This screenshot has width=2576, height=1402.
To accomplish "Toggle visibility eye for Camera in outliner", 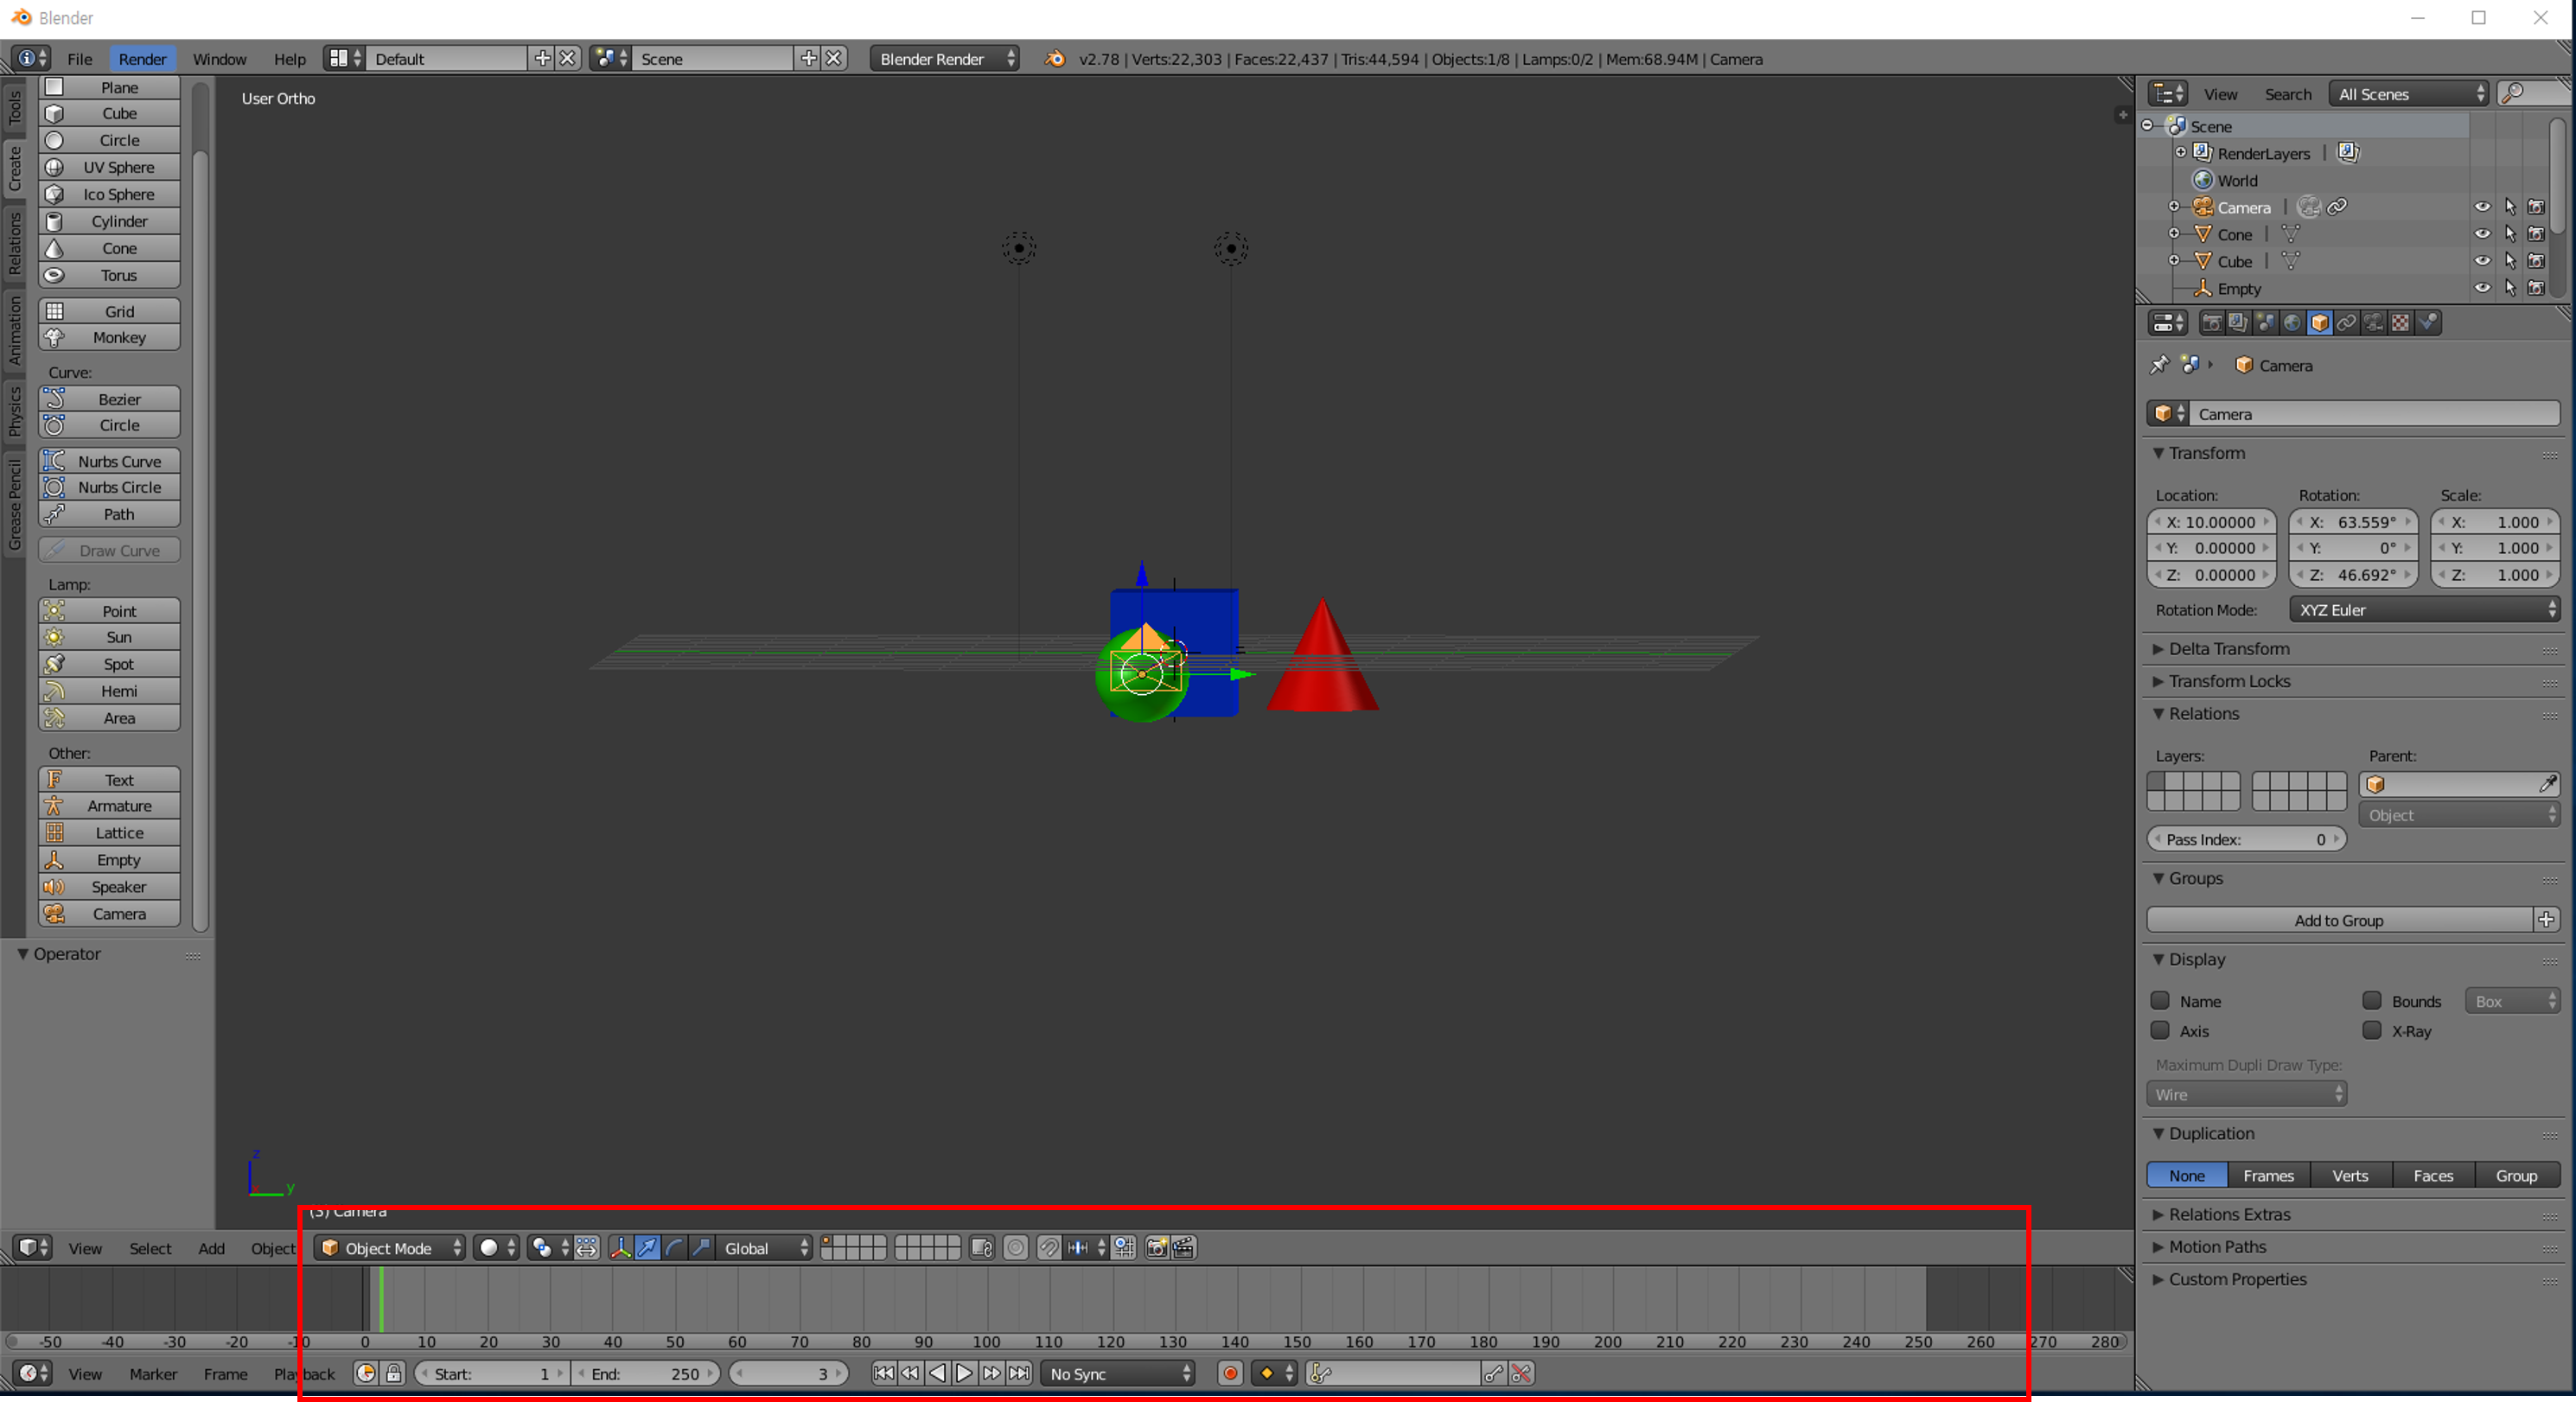I will tap(2482, 207).
